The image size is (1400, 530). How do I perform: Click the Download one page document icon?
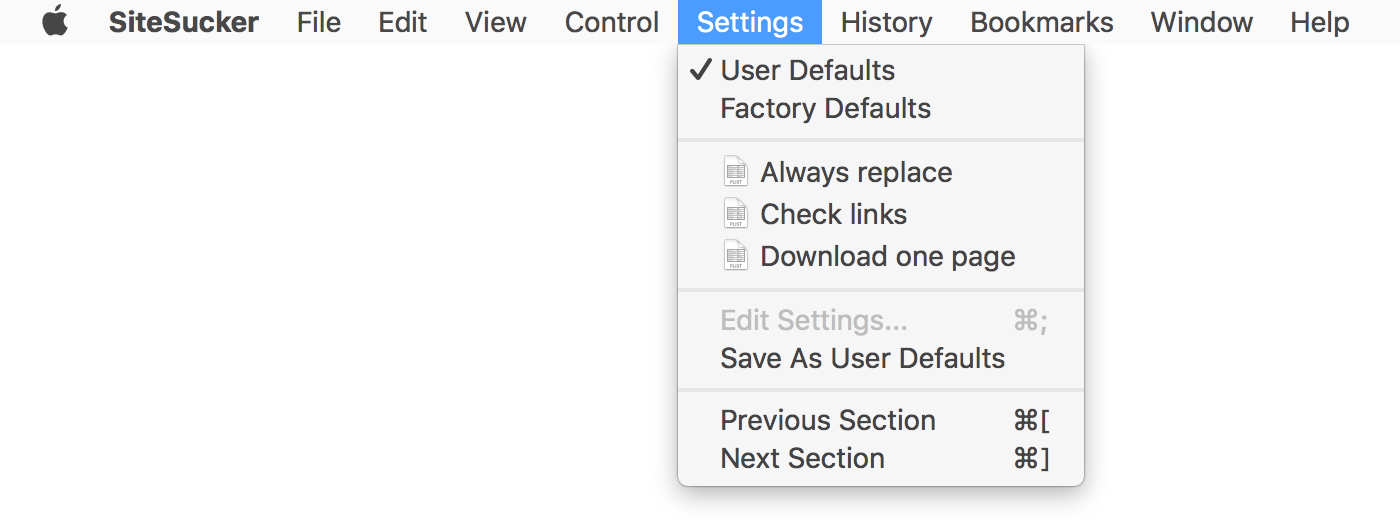pos(736,256)
